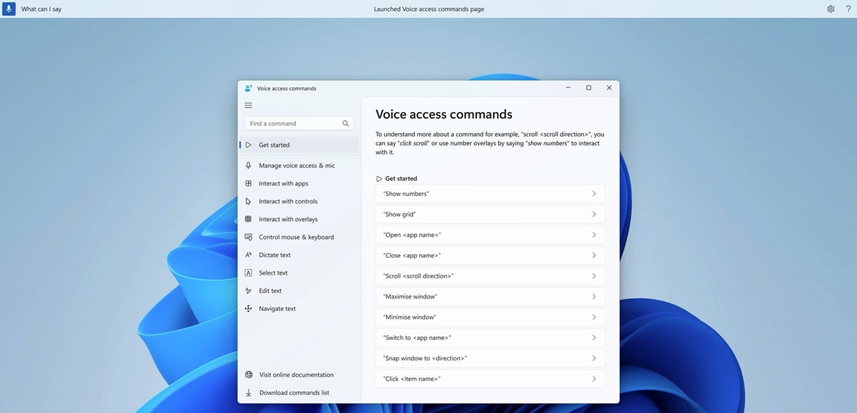Click the Navigate text arrows icon
The width and height of the screenshot is (857, 413).
click(248, 309)
